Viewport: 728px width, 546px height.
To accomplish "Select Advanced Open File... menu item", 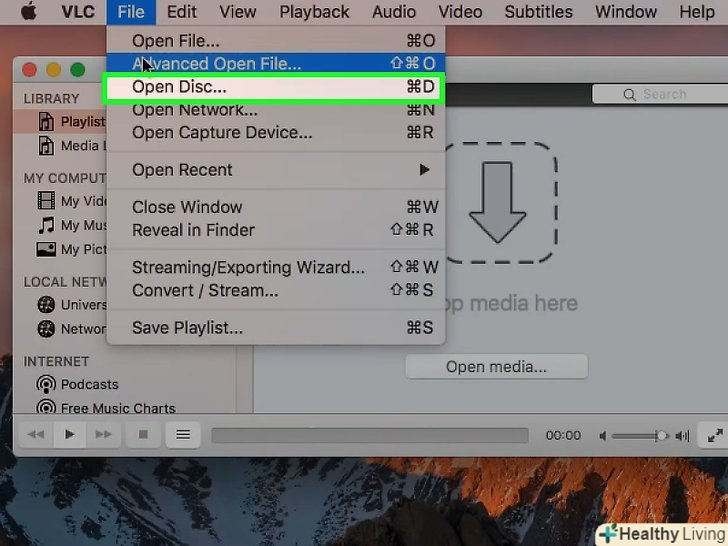I will click(276, 63).
